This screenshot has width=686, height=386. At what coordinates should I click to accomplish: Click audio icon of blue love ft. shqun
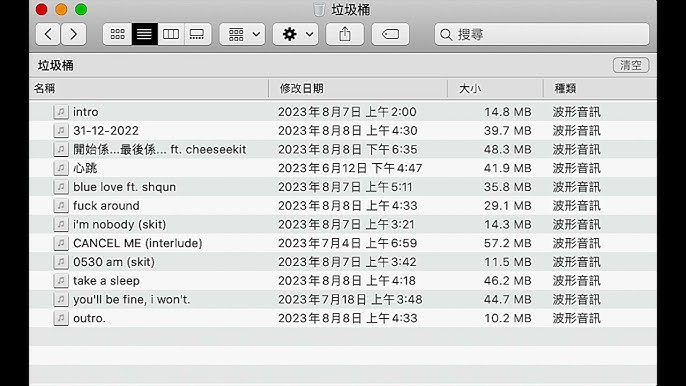[61, 187]
